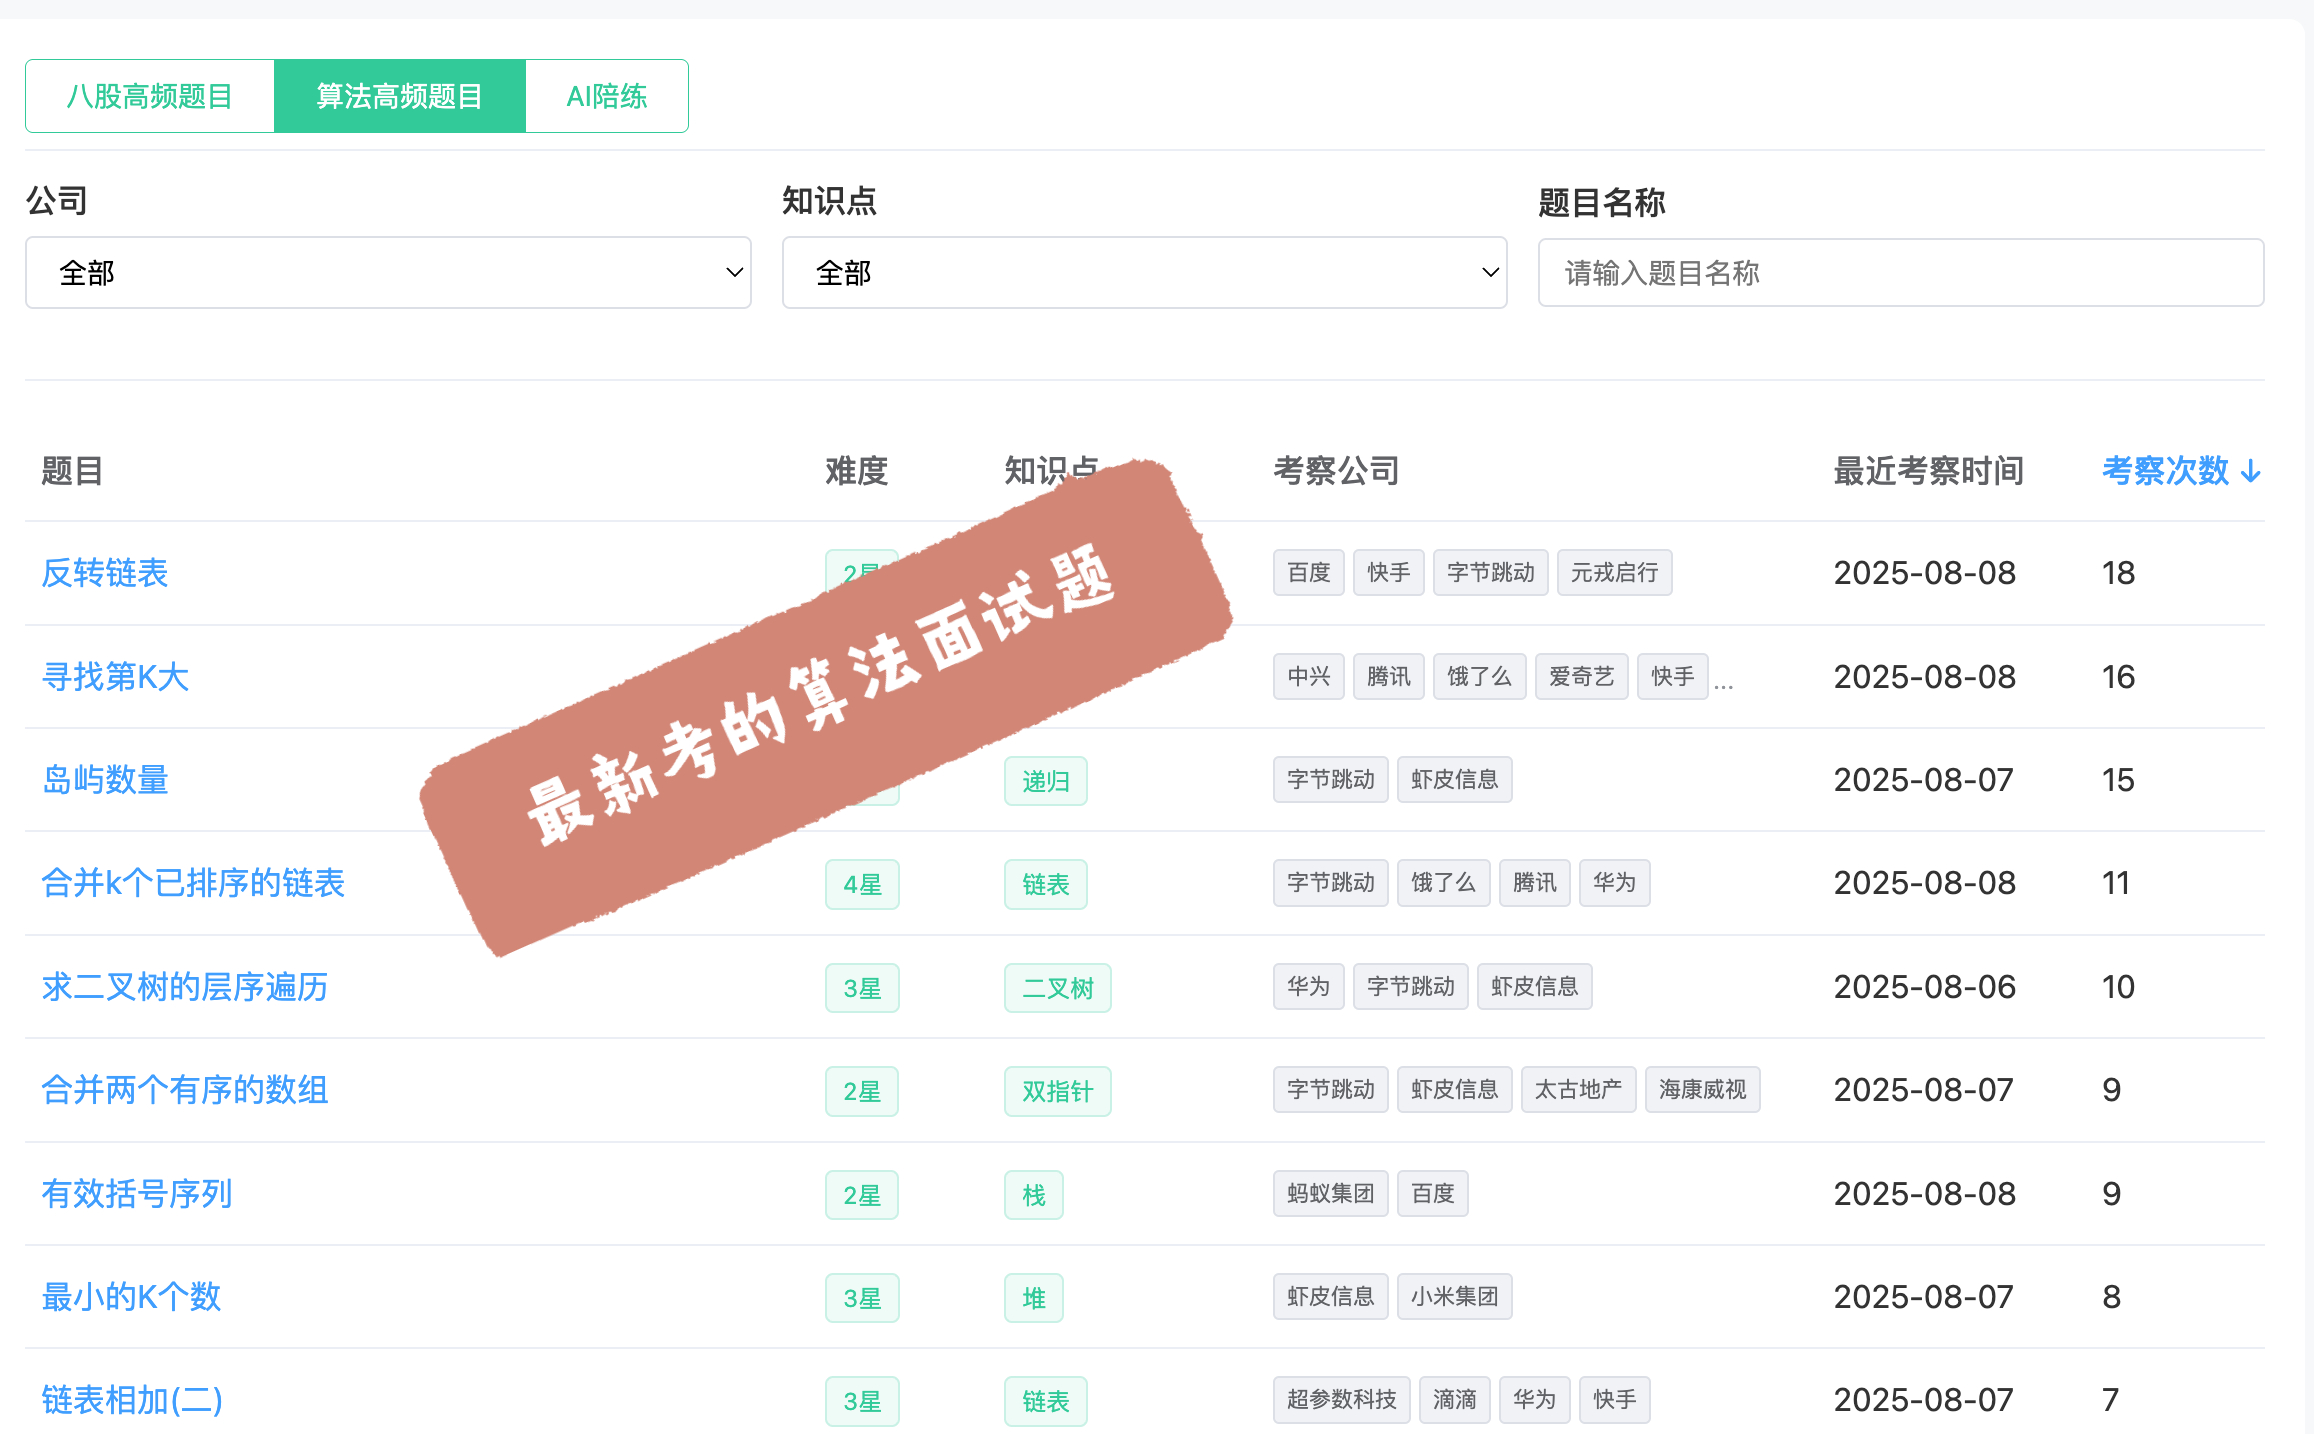Image resolution: width=2314 pixels, height=1434 pixels.
Task: Select the 字节跳动 company tag for 反转链表
Action: coord(1490,572)
